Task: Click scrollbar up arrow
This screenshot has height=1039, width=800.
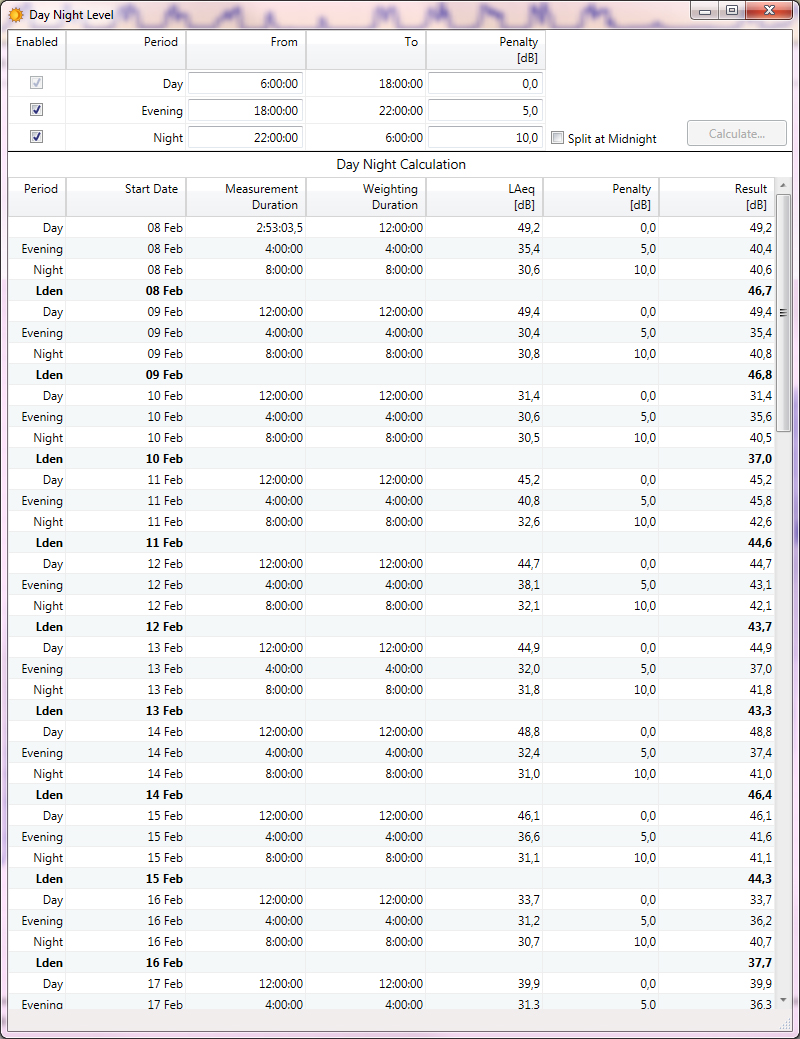Action: point(784,185)
